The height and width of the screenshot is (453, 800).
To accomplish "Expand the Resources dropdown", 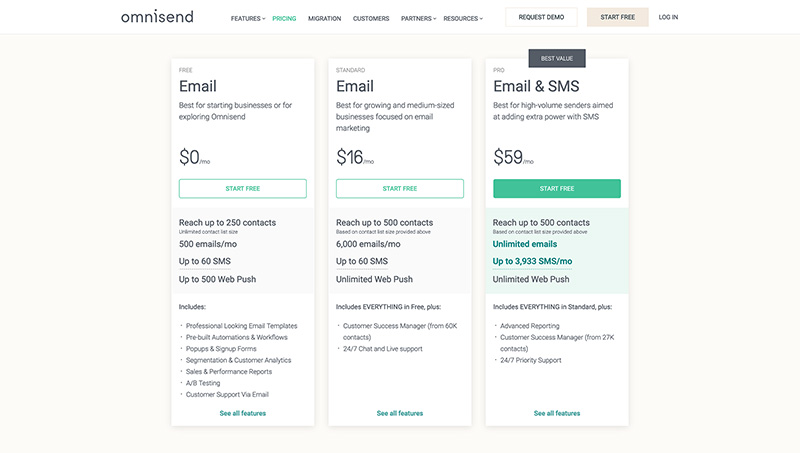I will (x=463, y=18).
